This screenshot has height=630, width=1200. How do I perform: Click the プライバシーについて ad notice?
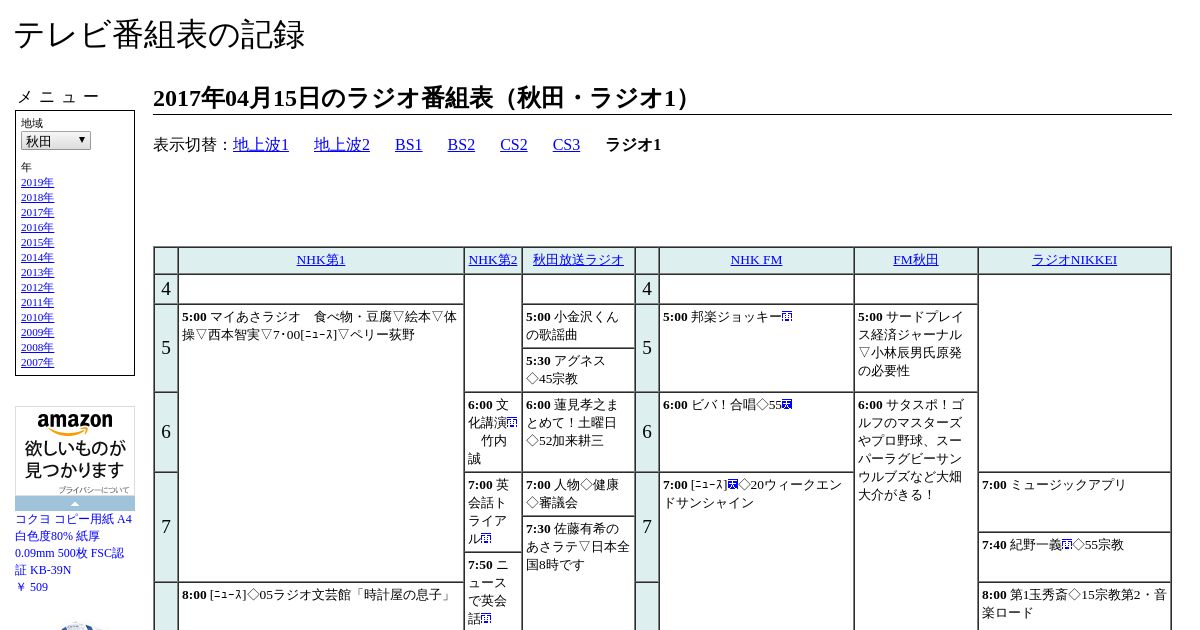click(93, 490)
